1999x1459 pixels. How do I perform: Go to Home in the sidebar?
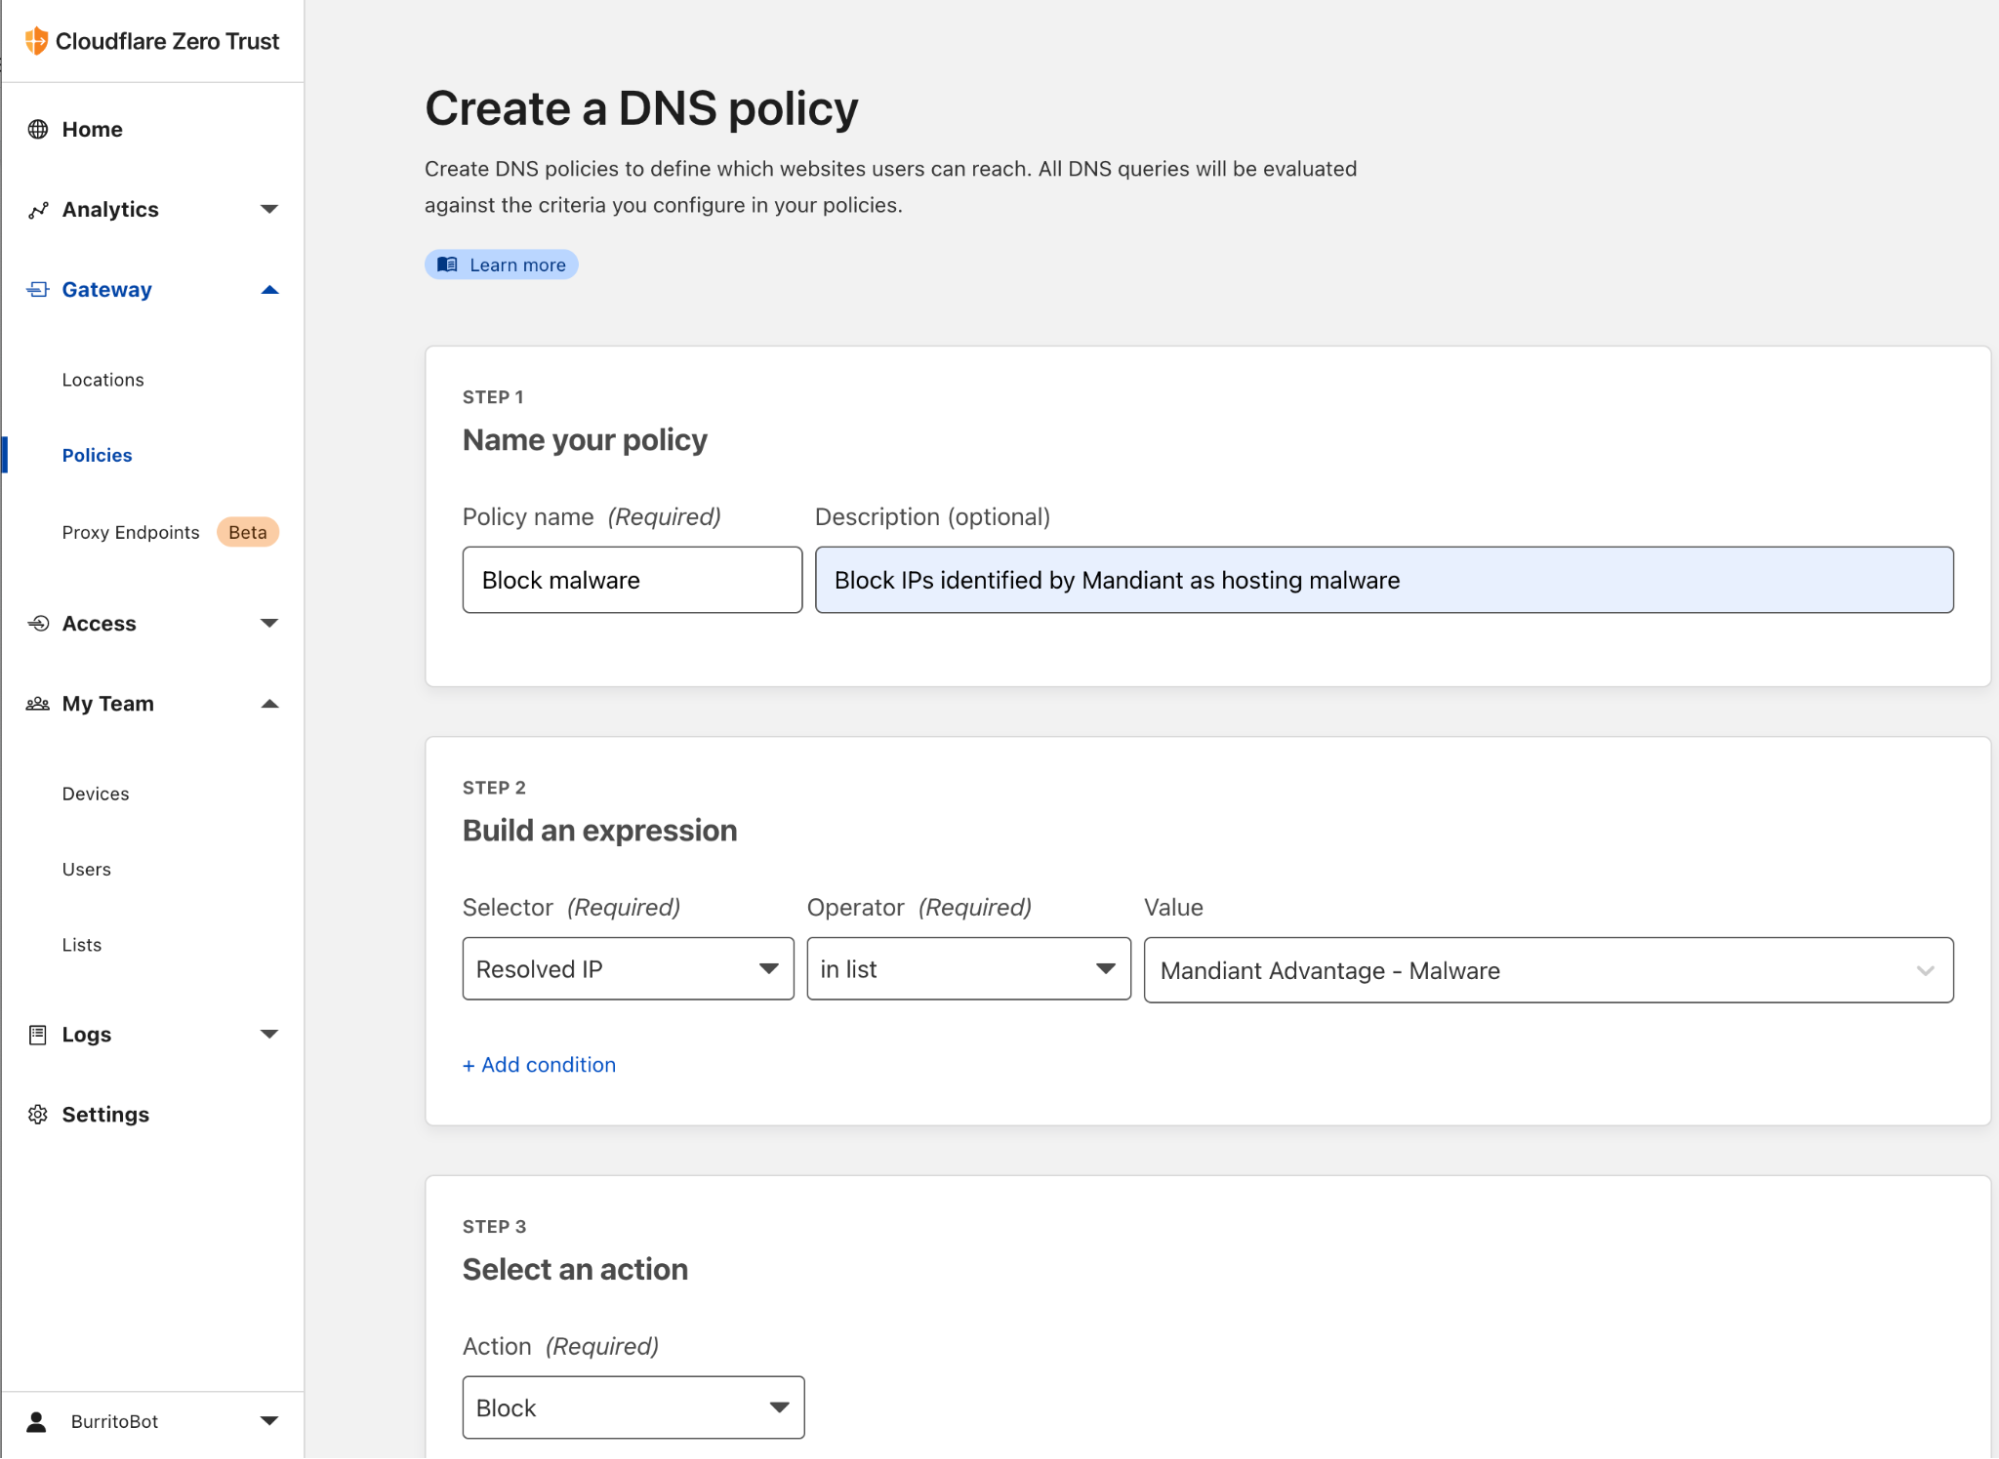92,129
